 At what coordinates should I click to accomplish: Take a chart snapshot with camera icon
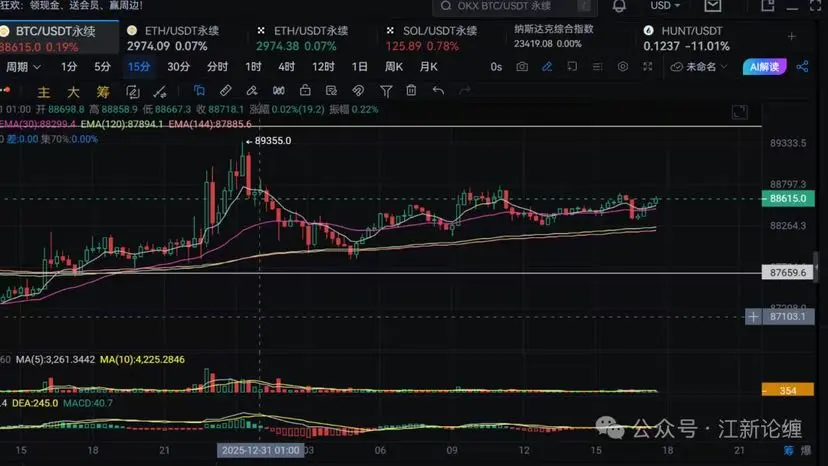(x=522, y=67)
